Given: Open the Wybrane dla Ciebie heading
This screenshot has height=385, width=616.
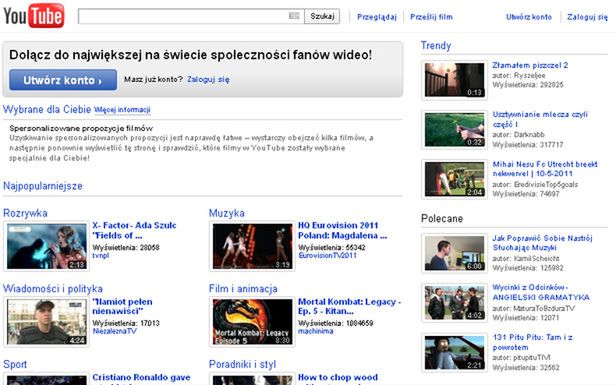Looking at the screenshot, I should [47, 109].
